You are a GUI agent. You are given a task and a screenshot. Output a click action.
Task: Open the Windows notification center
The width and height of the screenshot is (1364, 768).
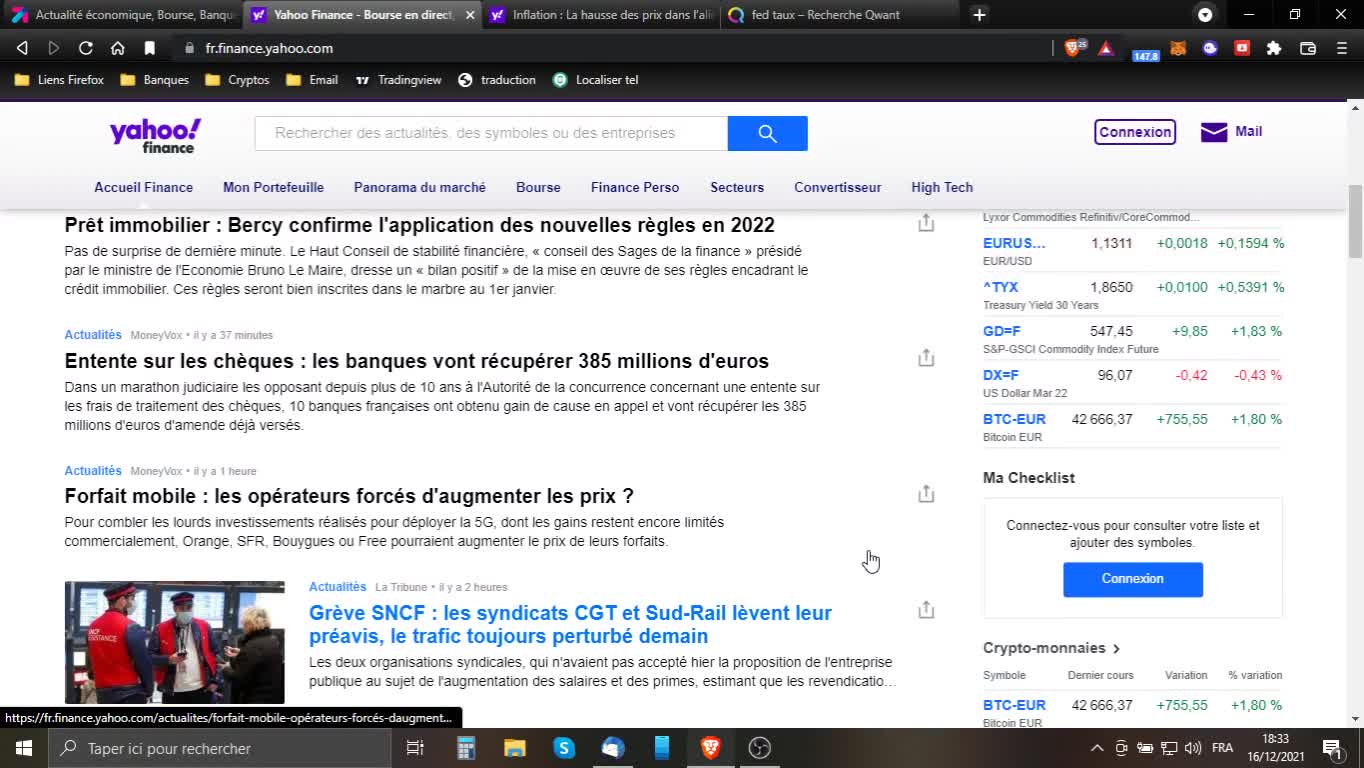(1332, 748)
